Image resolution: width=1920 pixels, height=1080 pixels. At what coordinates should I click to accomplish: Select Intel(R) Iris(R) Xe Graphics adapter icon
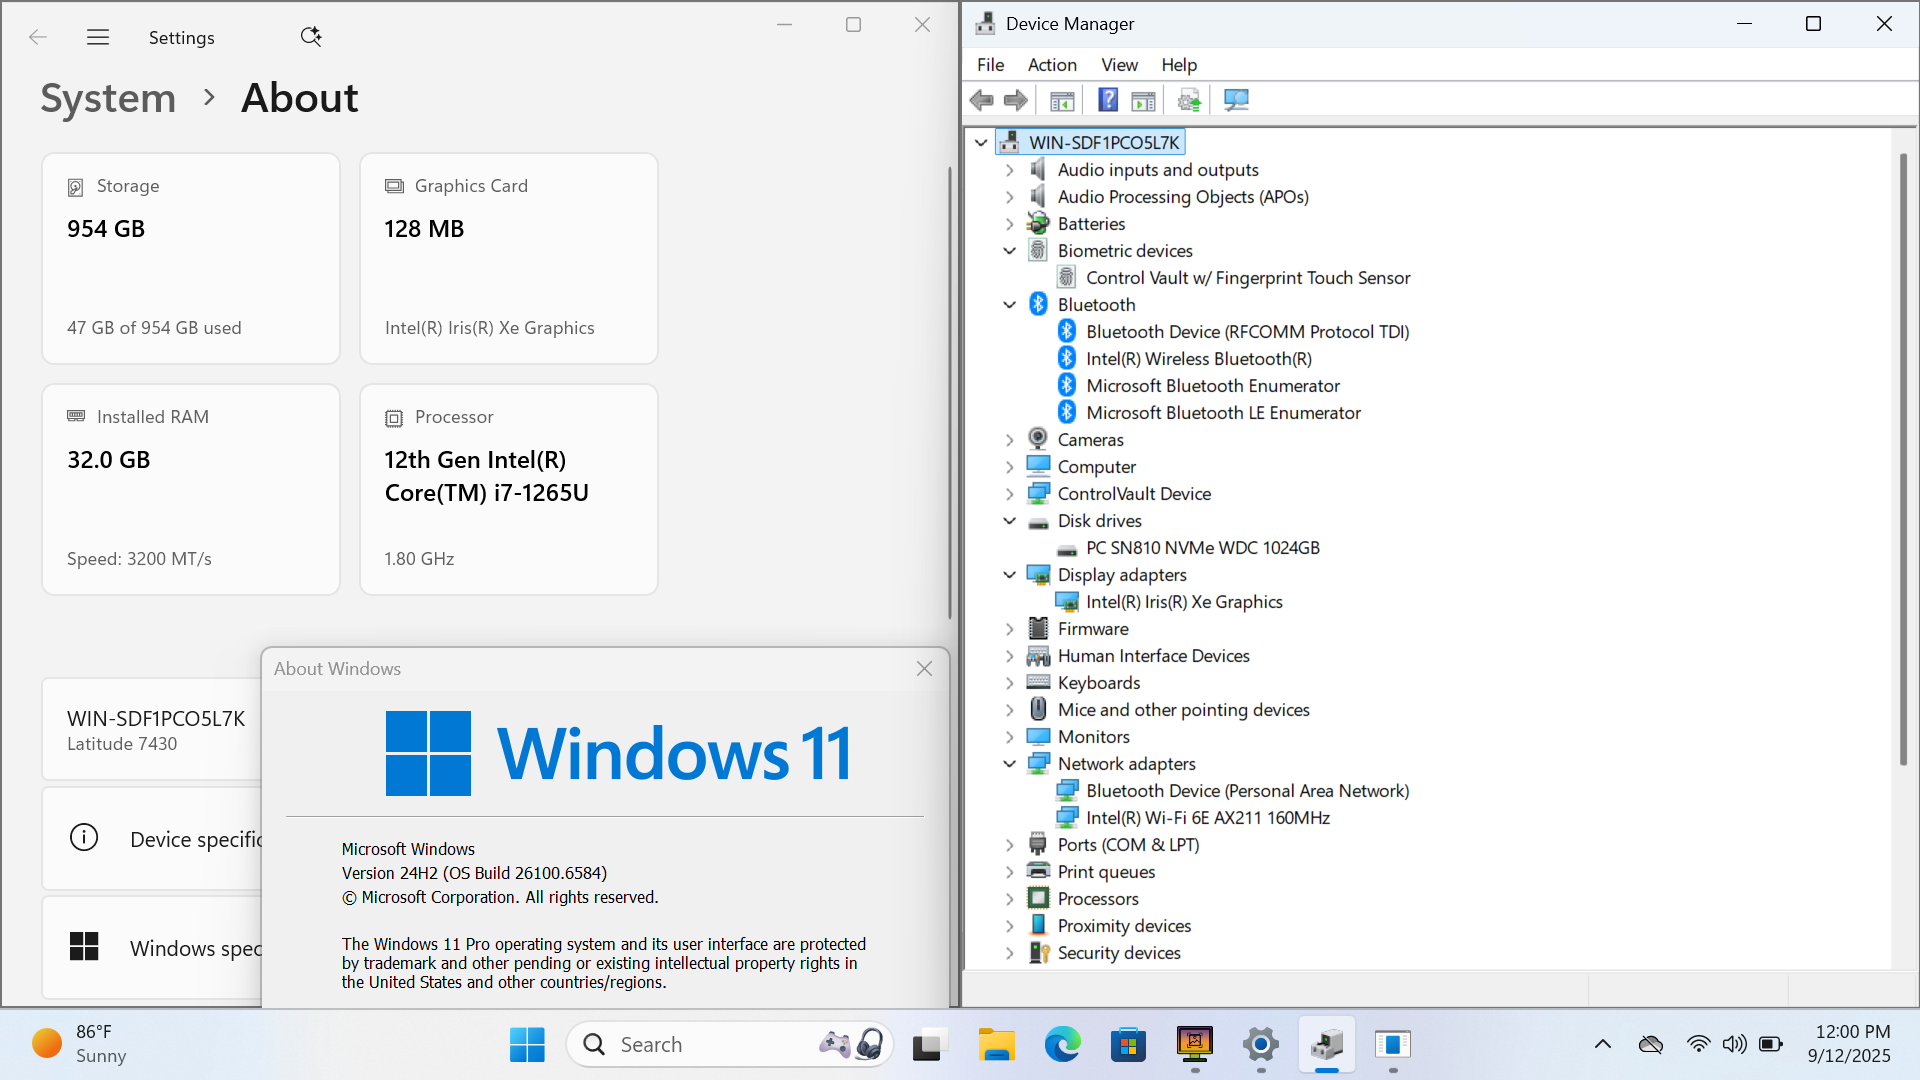pos(1067,602)
